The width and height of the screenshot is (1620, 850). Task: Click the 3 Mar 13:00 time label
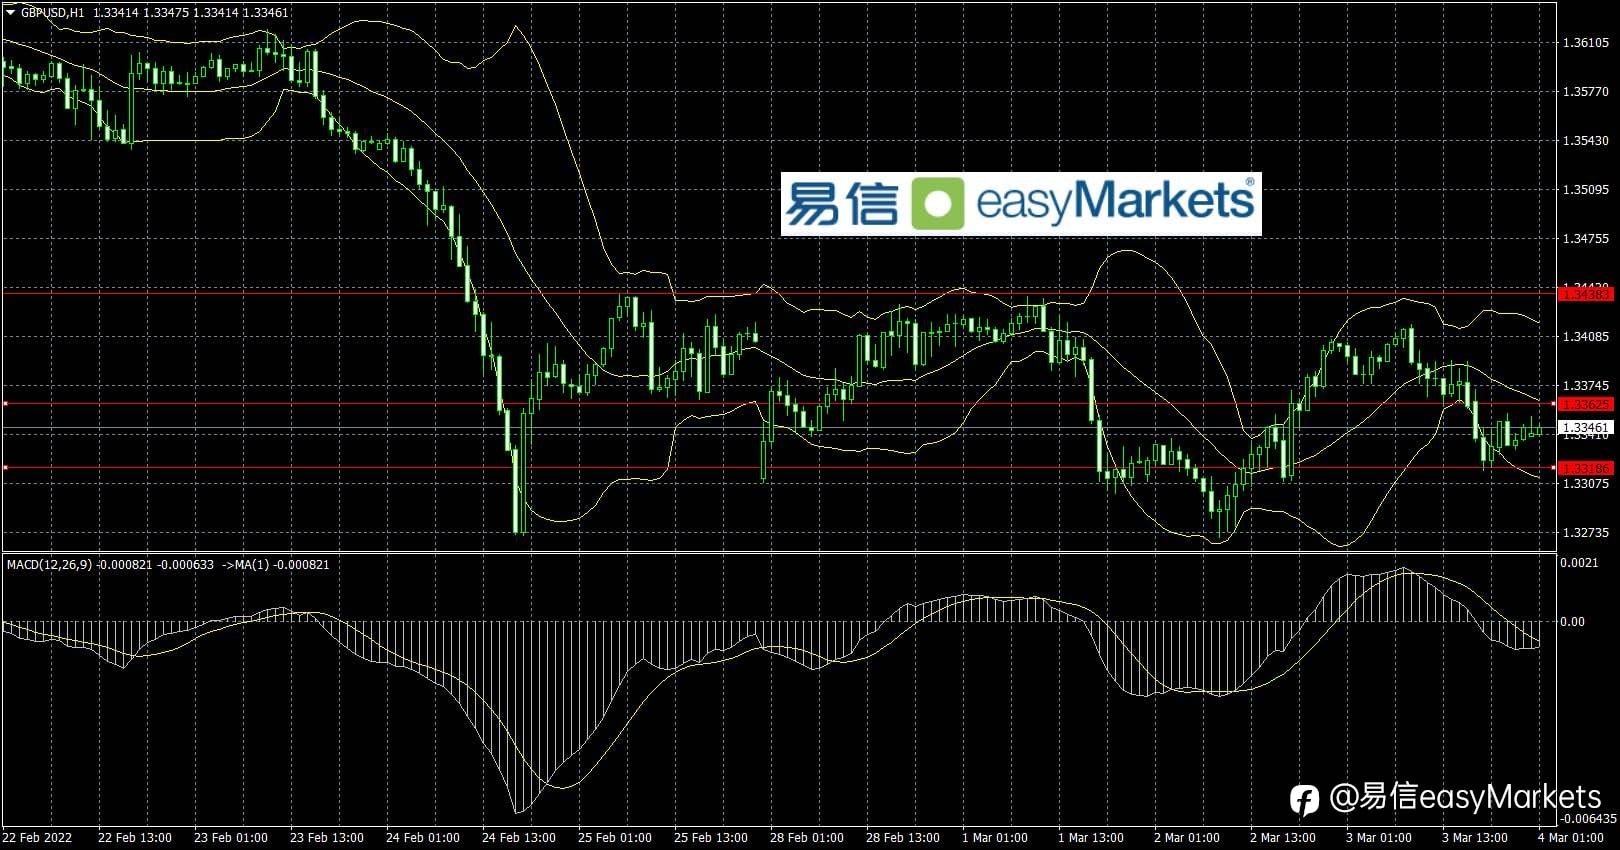[x=1474, y=838]
